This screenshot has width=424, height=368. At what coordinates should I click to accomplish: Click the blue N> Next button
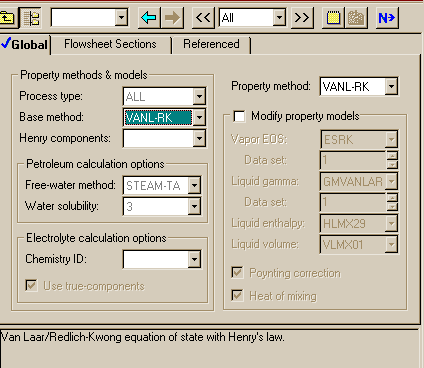tap(387, 18)
